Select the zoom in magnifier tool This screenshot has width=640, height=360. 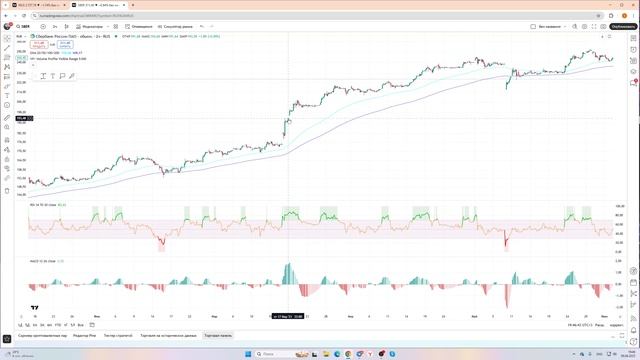[x=7, y=127]
